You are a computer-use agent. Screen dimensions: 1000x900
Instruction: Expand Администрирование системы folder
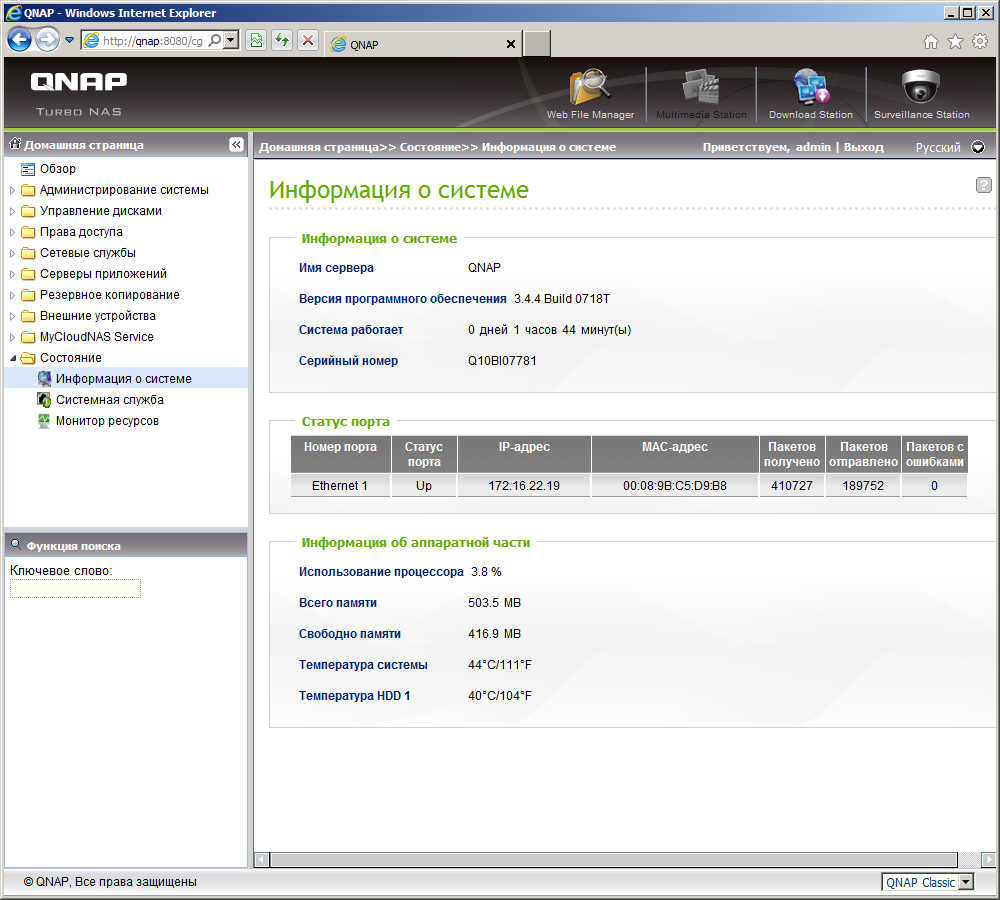click(x=12, y=190)
